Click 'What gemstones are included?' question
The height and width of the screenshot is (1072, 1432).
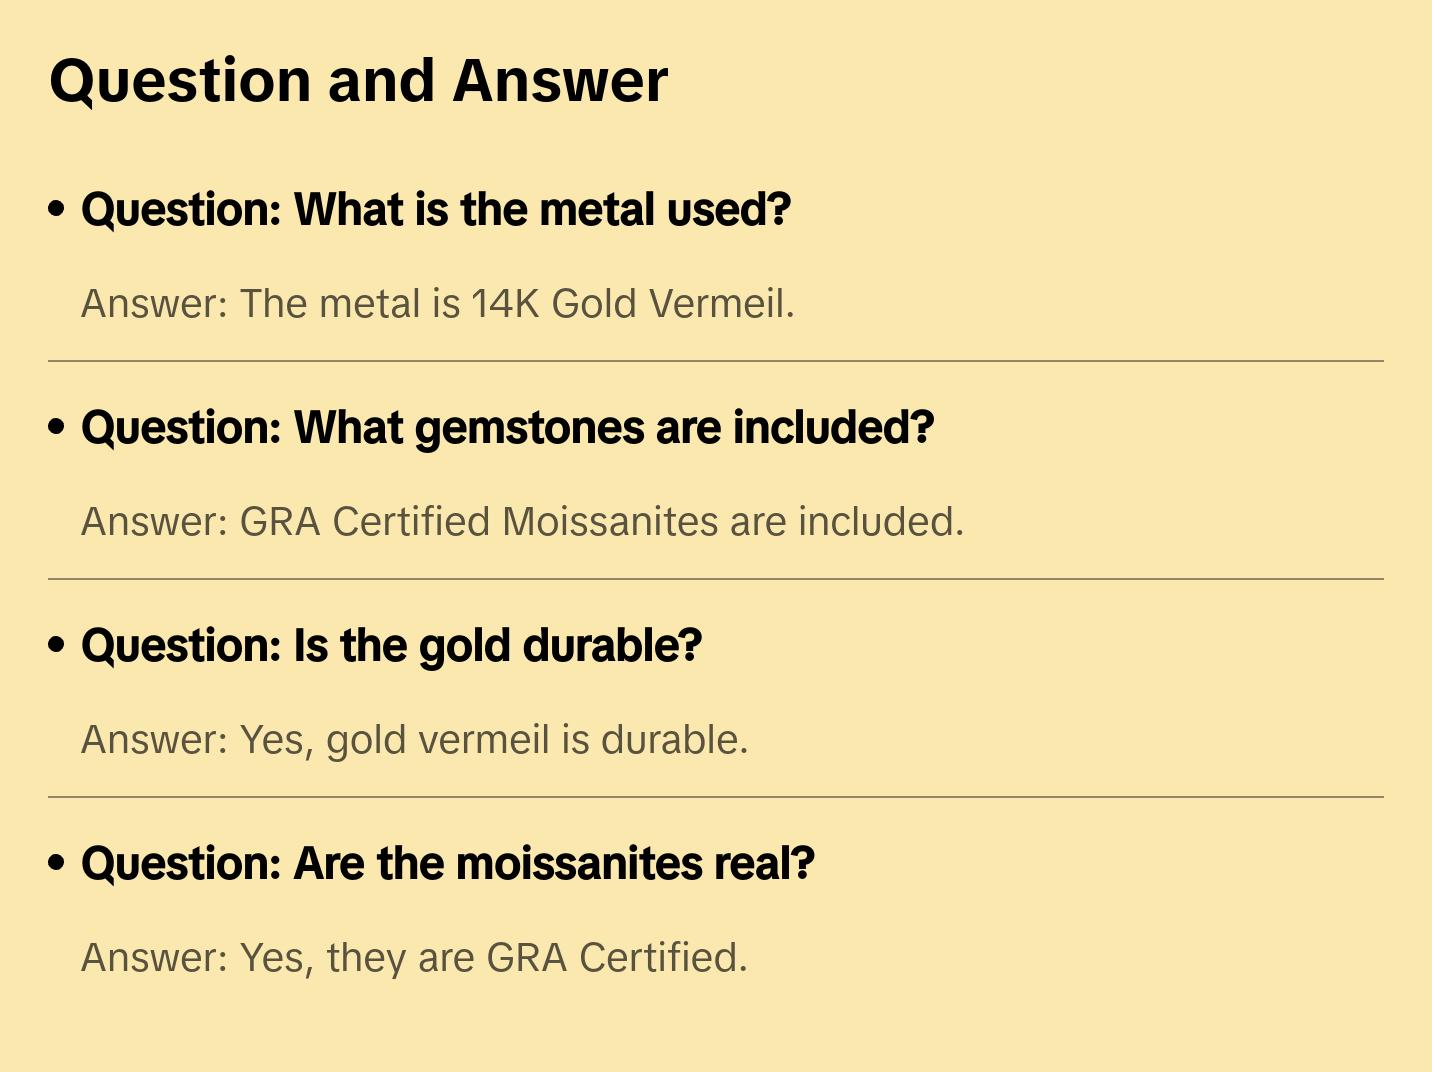tap(507, 428)
